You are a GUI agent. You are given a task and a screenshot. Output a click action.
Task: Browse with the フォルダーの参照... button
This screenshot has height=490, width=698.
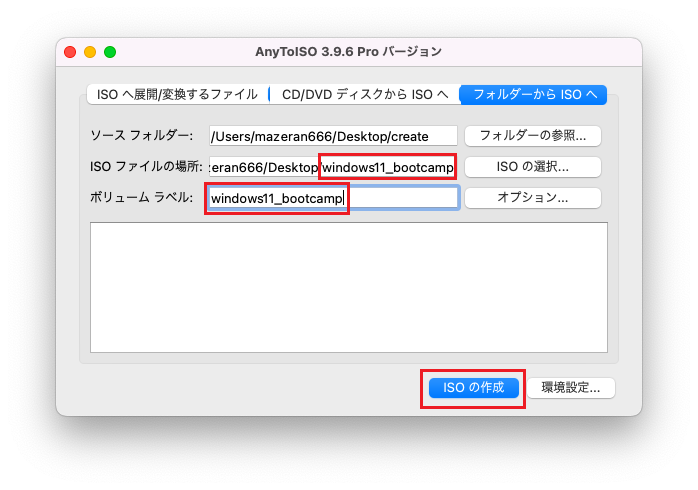tap(533, 135)
